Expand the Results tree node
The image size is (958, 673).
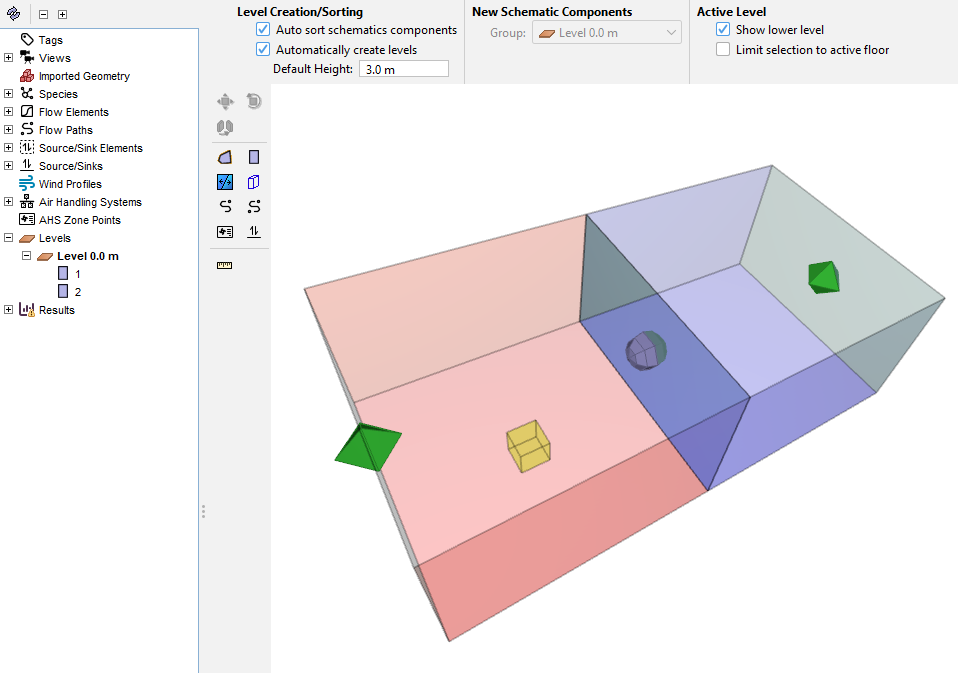pos(9,310)
